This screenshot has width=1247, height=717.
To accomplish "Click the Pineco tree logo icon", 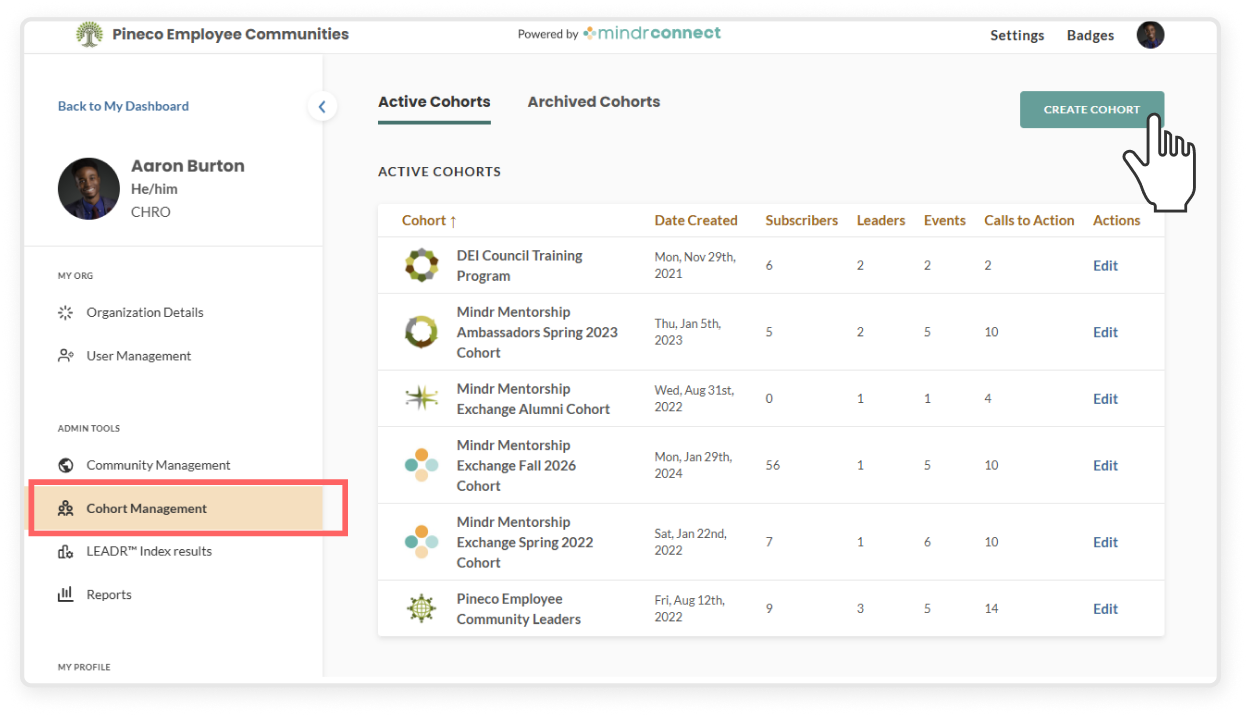I will [90, 34].
